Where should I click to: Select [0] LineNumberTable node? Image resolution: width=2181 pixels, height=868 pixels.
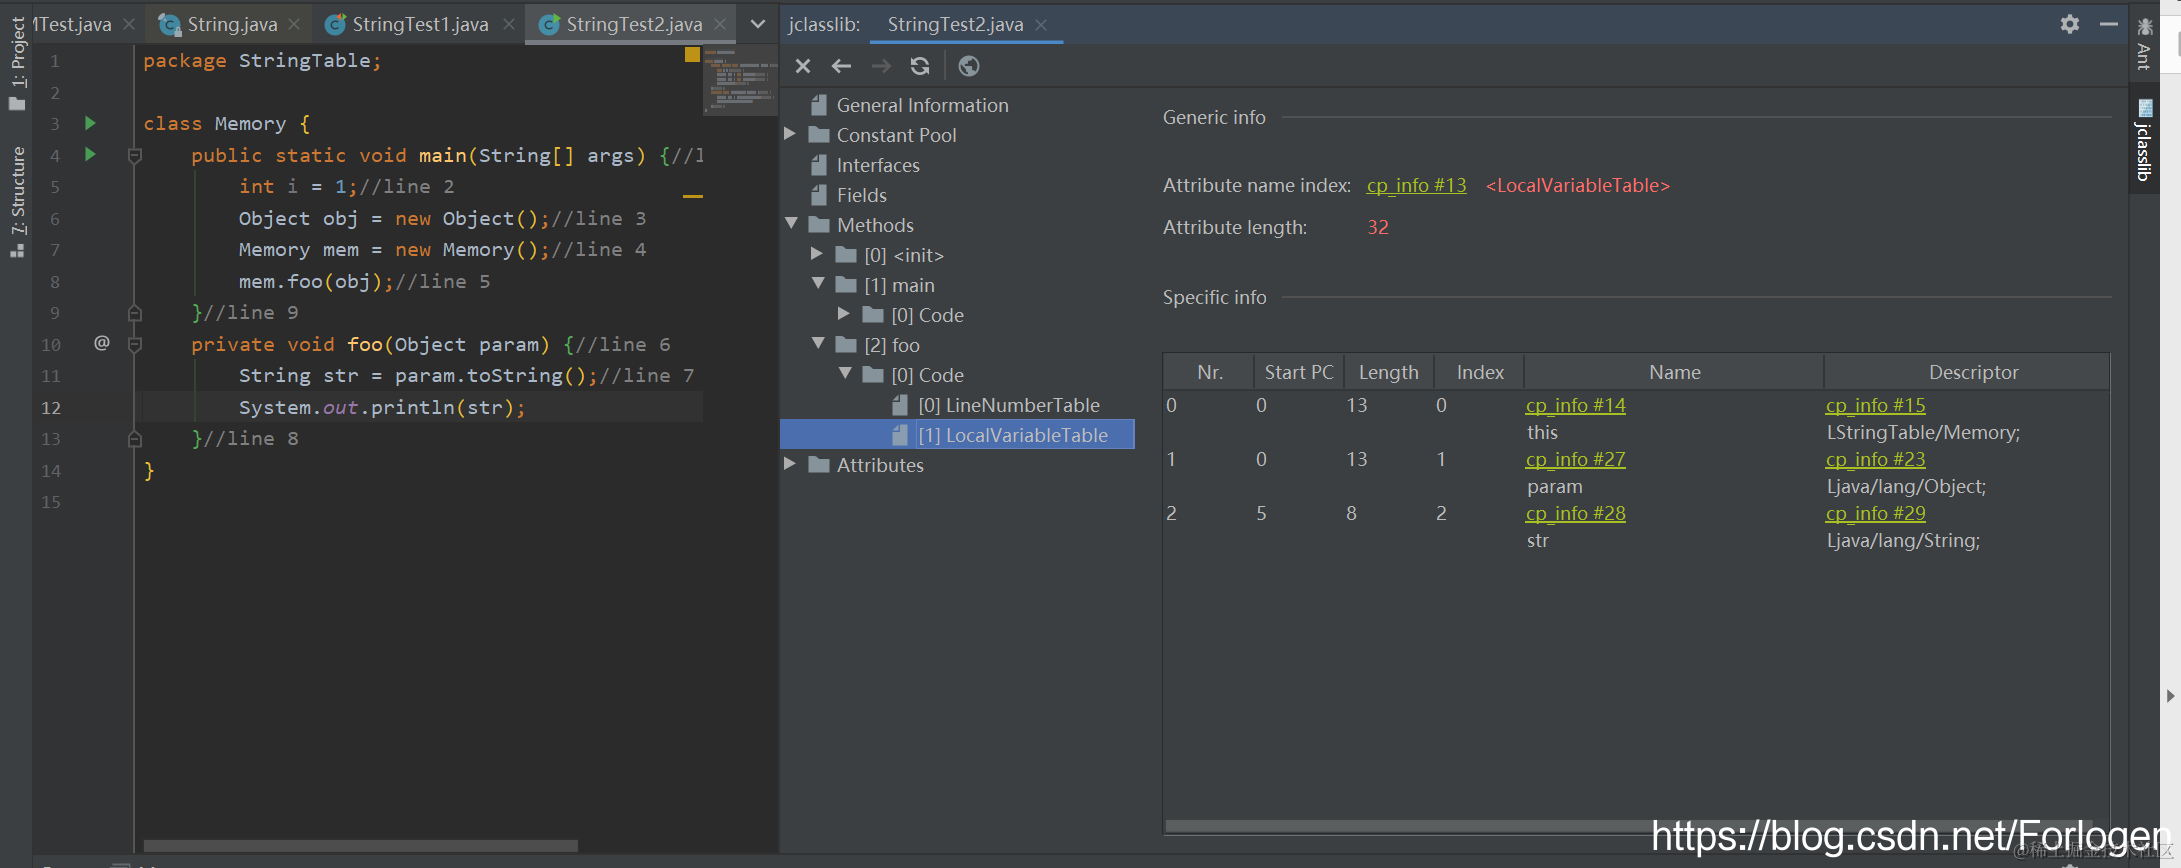pos(1009,405)
